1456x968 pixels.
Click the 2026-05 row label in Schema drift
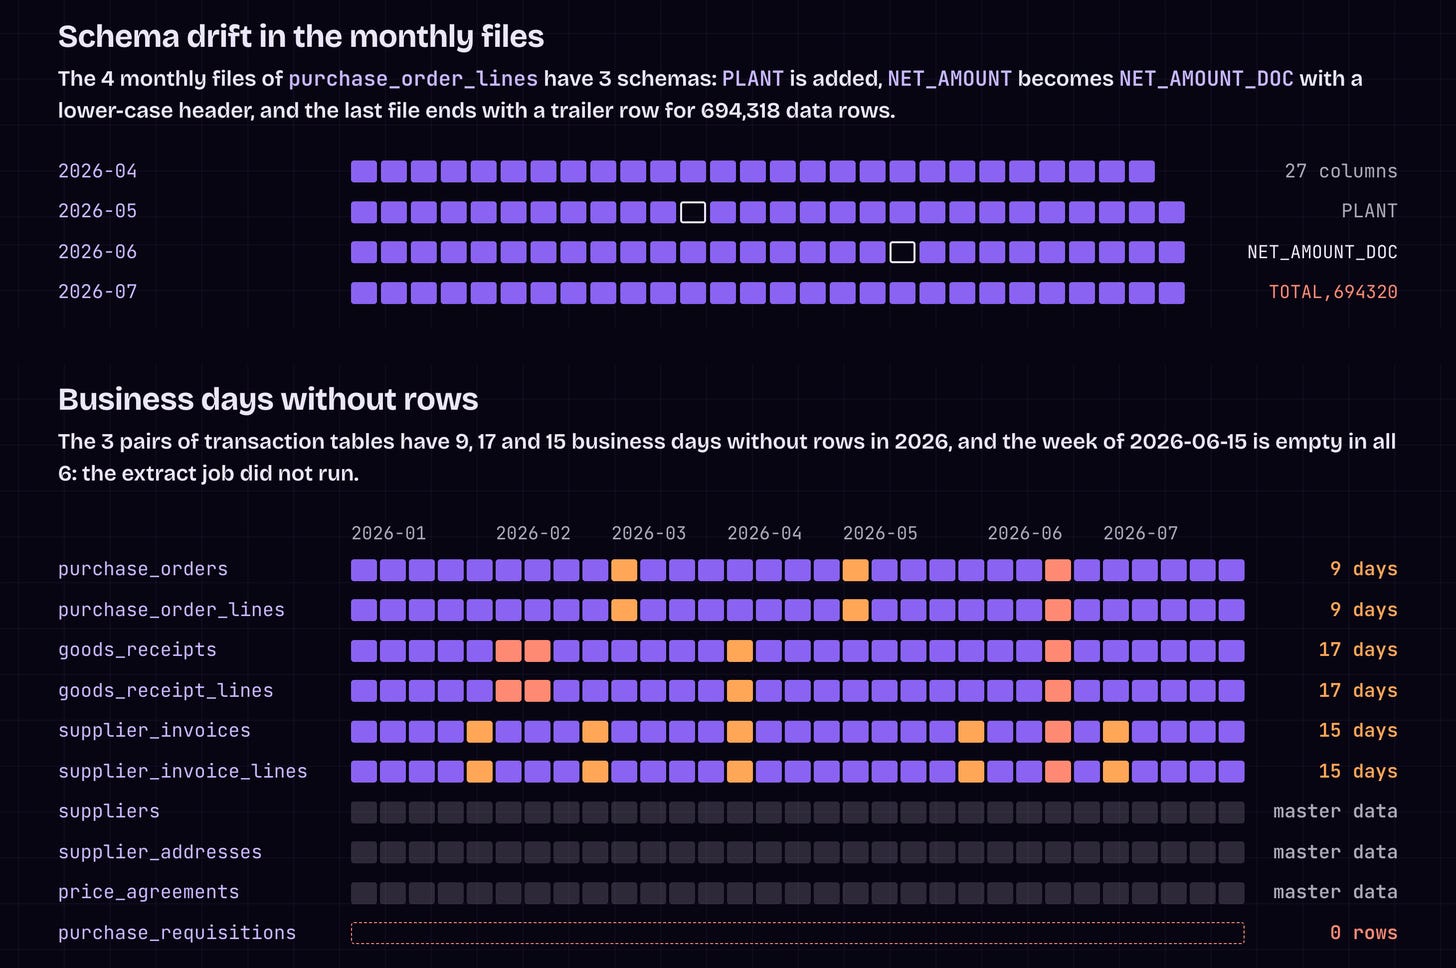click(x=98, y=211)
